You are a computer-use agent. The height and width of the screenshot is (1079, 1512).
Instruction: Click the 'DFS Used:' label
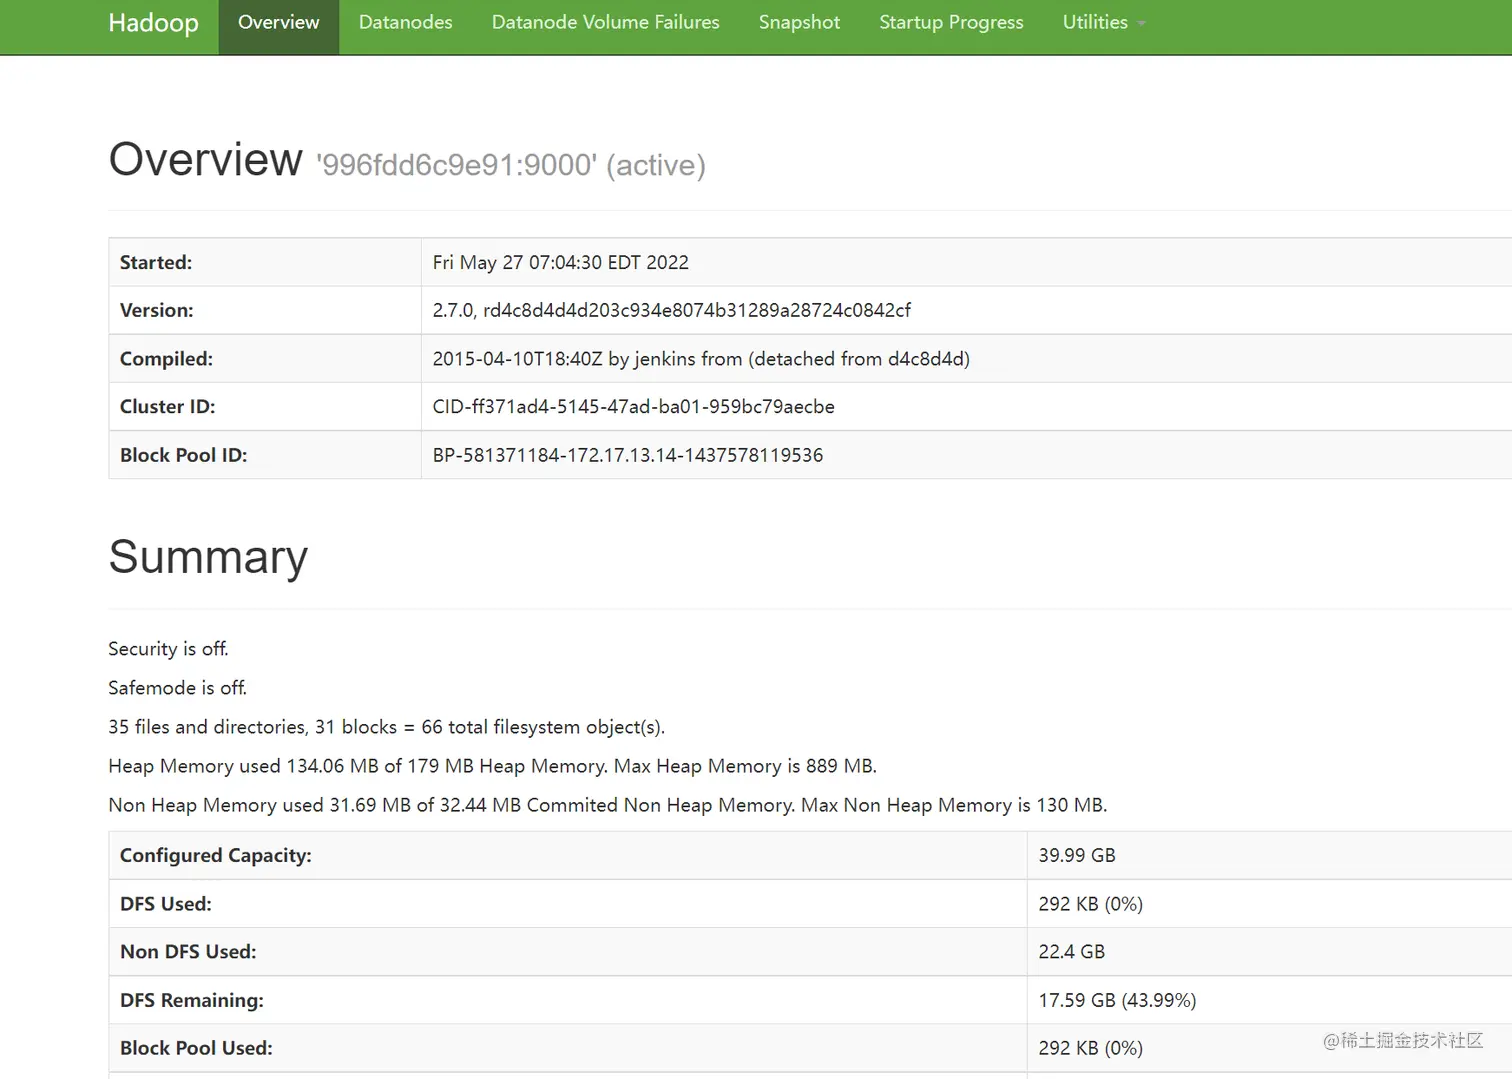(x=166, y=904)
